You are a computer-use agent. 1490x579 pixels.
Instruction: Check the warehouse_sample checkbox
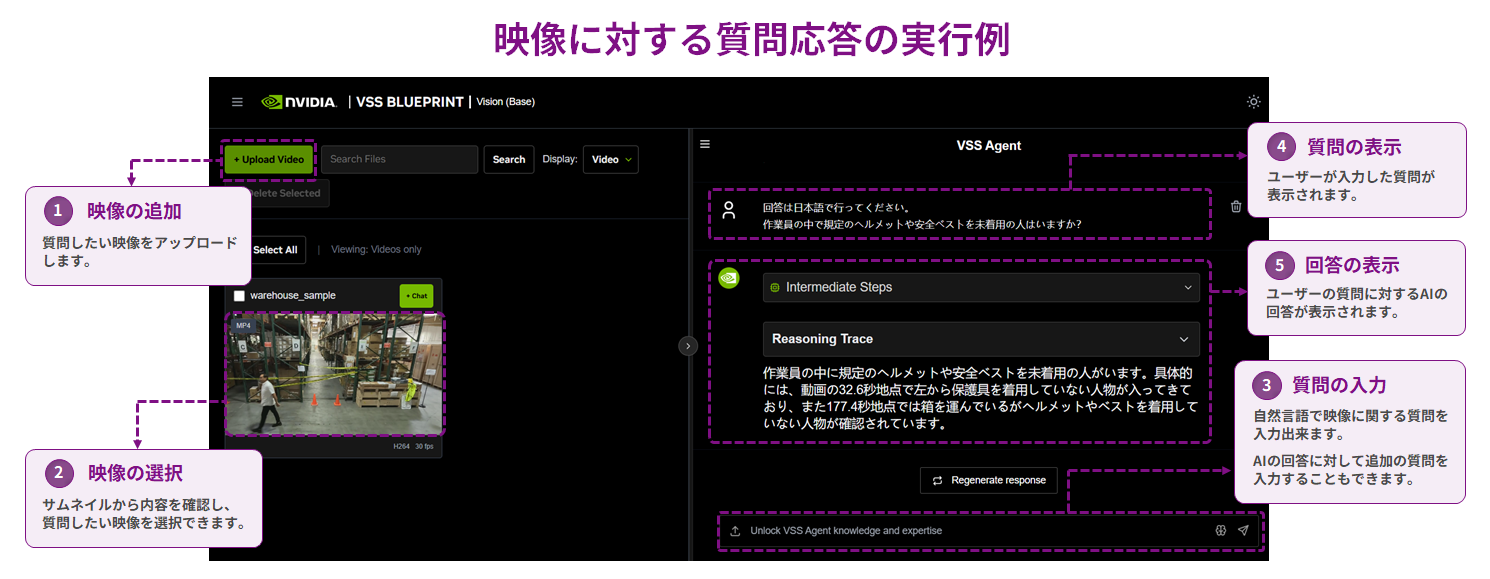(x=239, y=296)
